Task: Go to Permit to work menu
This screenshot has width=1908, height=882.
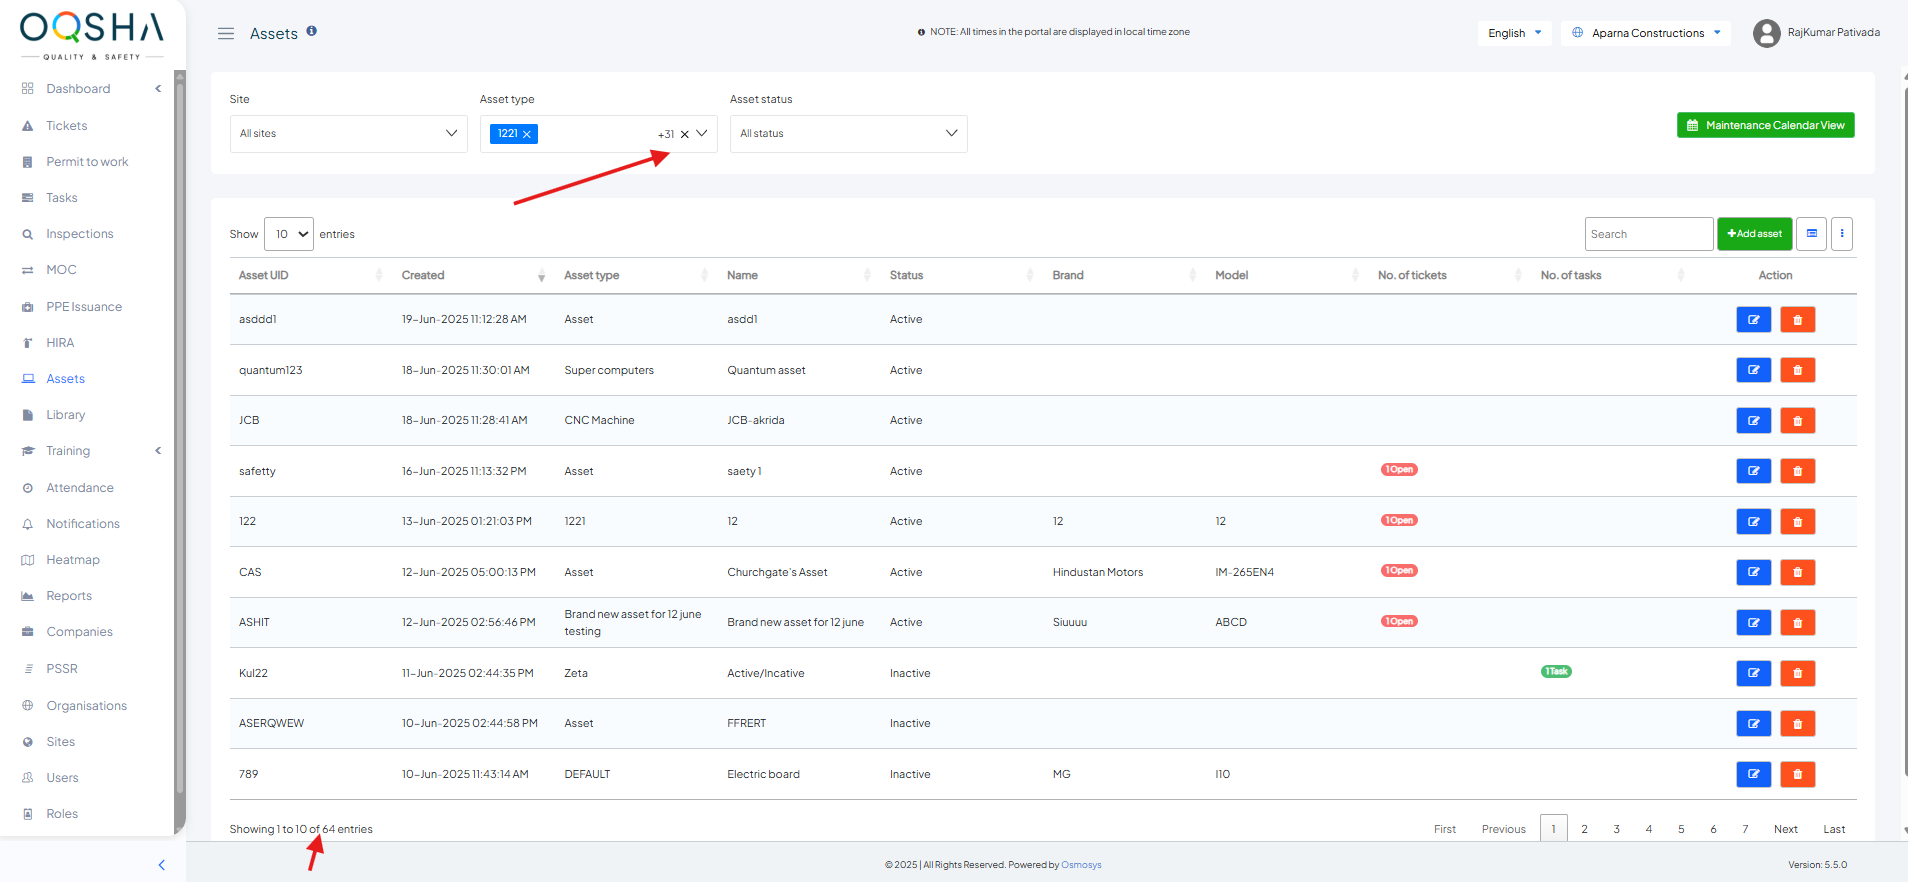Action: tap(87, 162)
